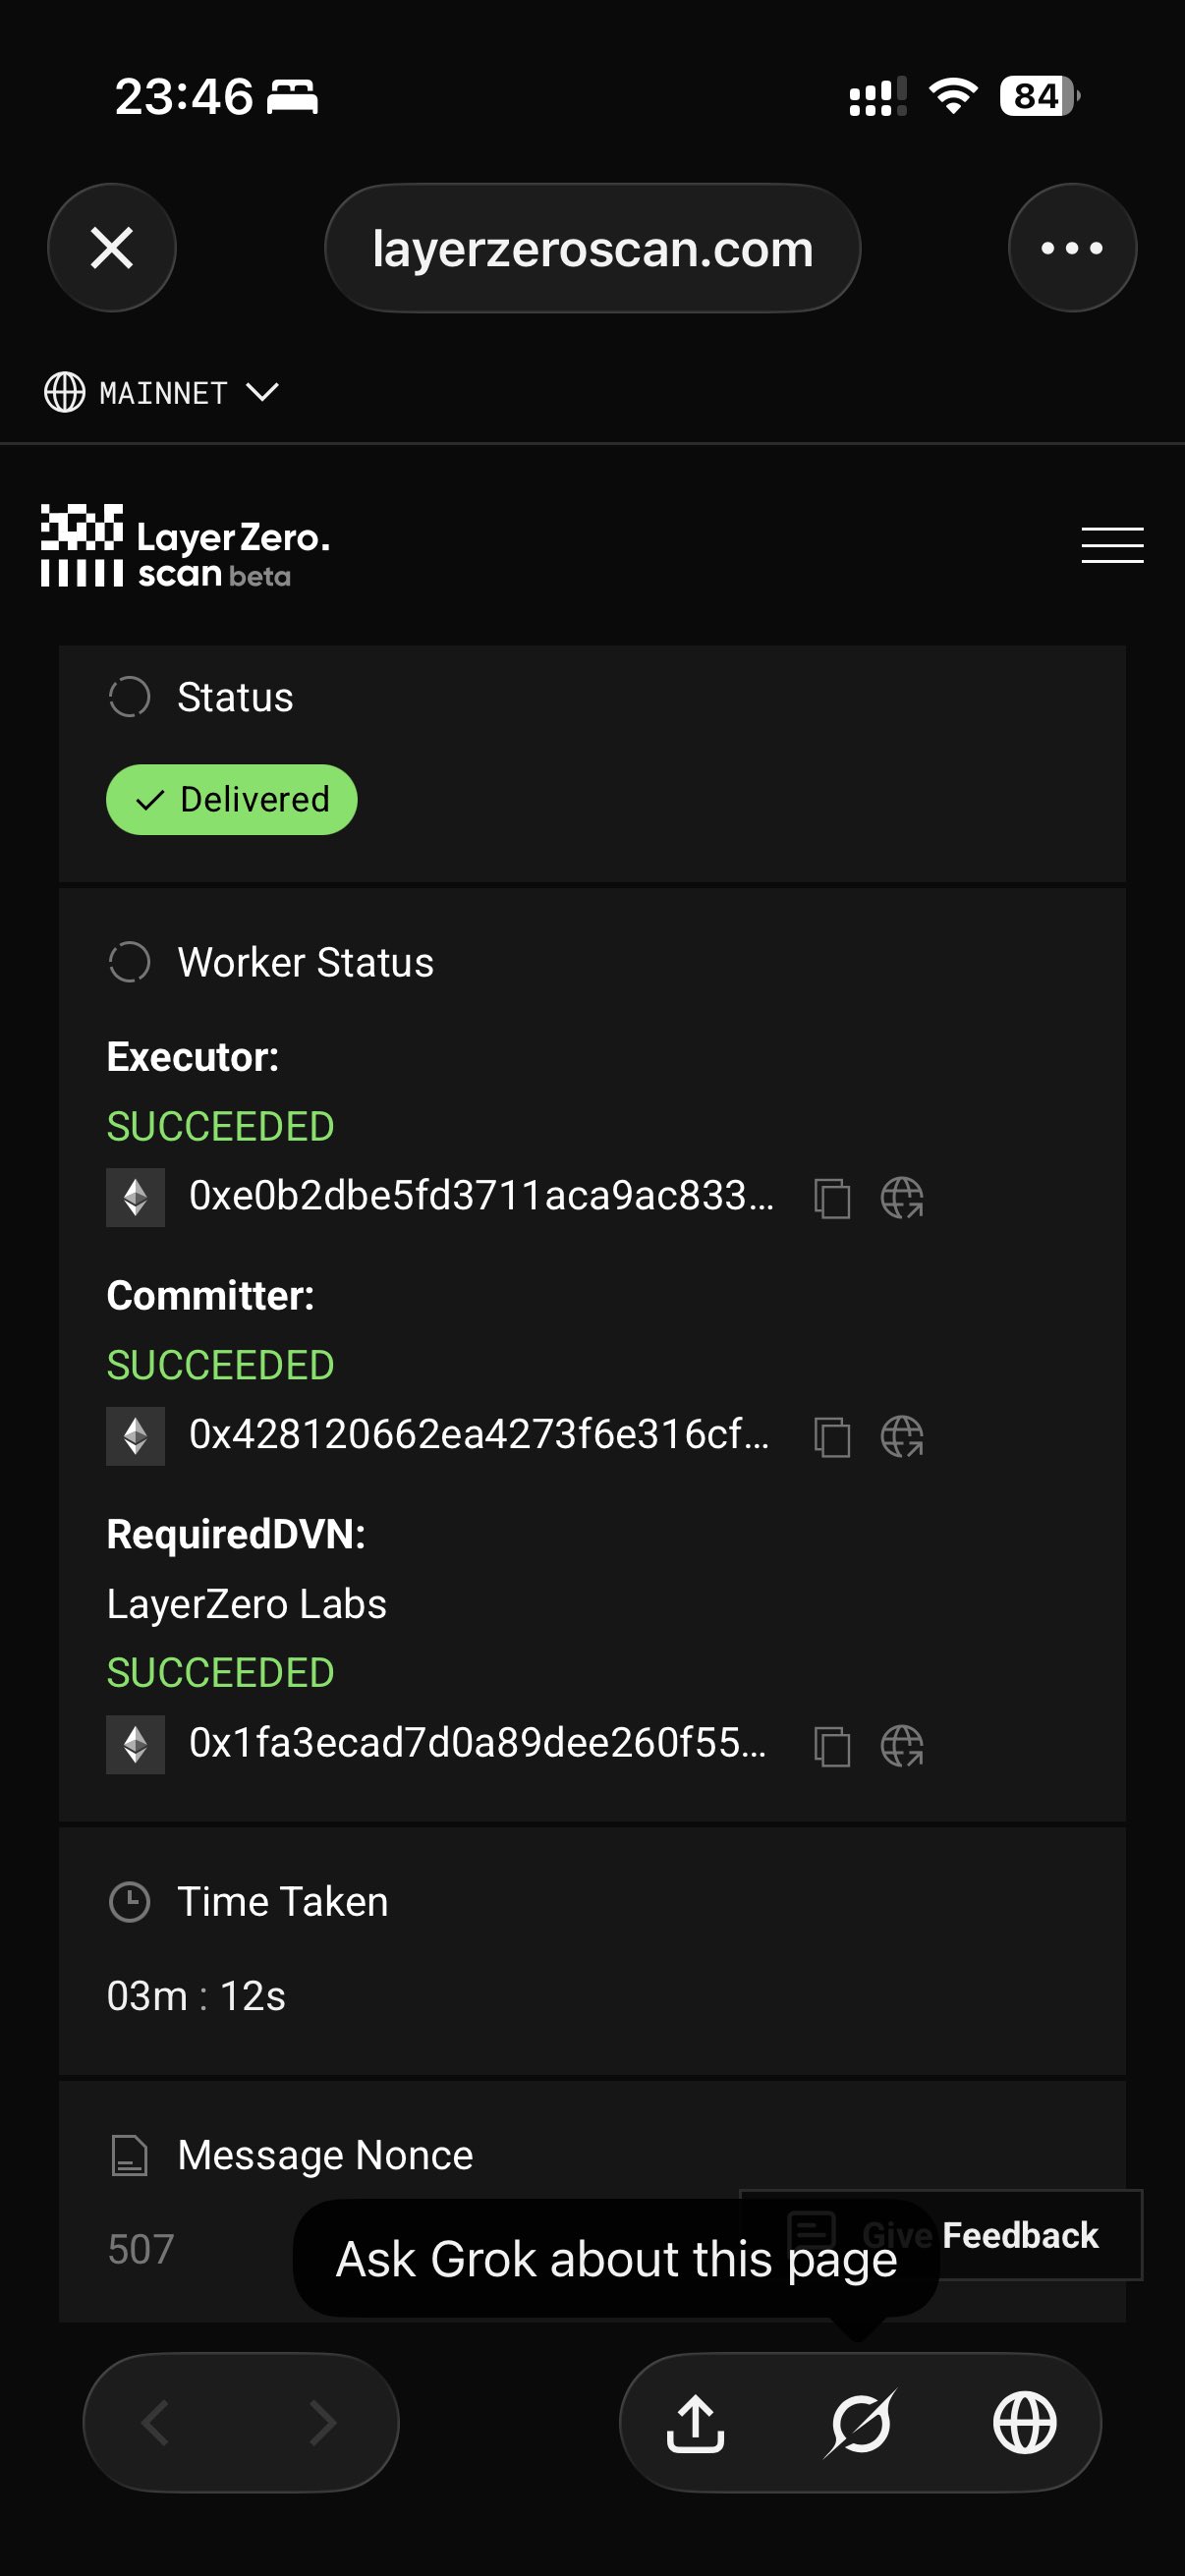Open in browser via globe icon
Screen dimensions: 1185x2576
click(1024, 2423)
